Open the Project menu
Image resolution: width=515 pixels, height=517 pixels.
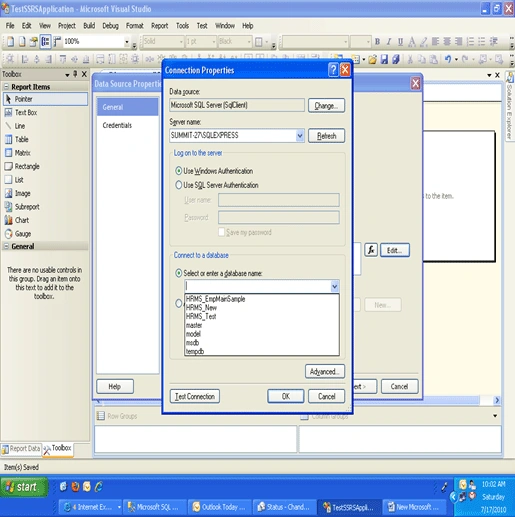click(67, 26)
